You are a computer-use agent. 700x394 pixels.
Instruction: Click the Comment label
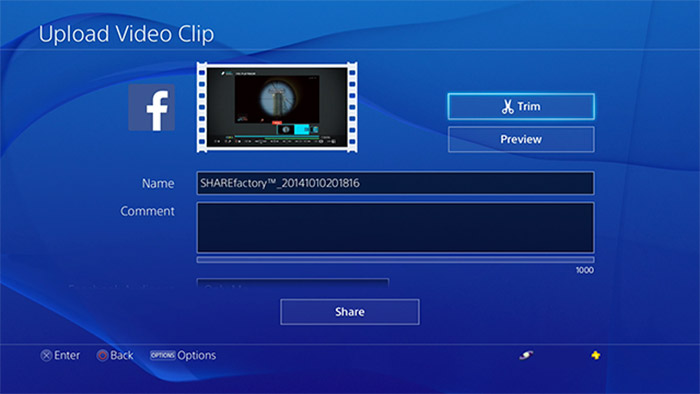(x=147, y=211)
